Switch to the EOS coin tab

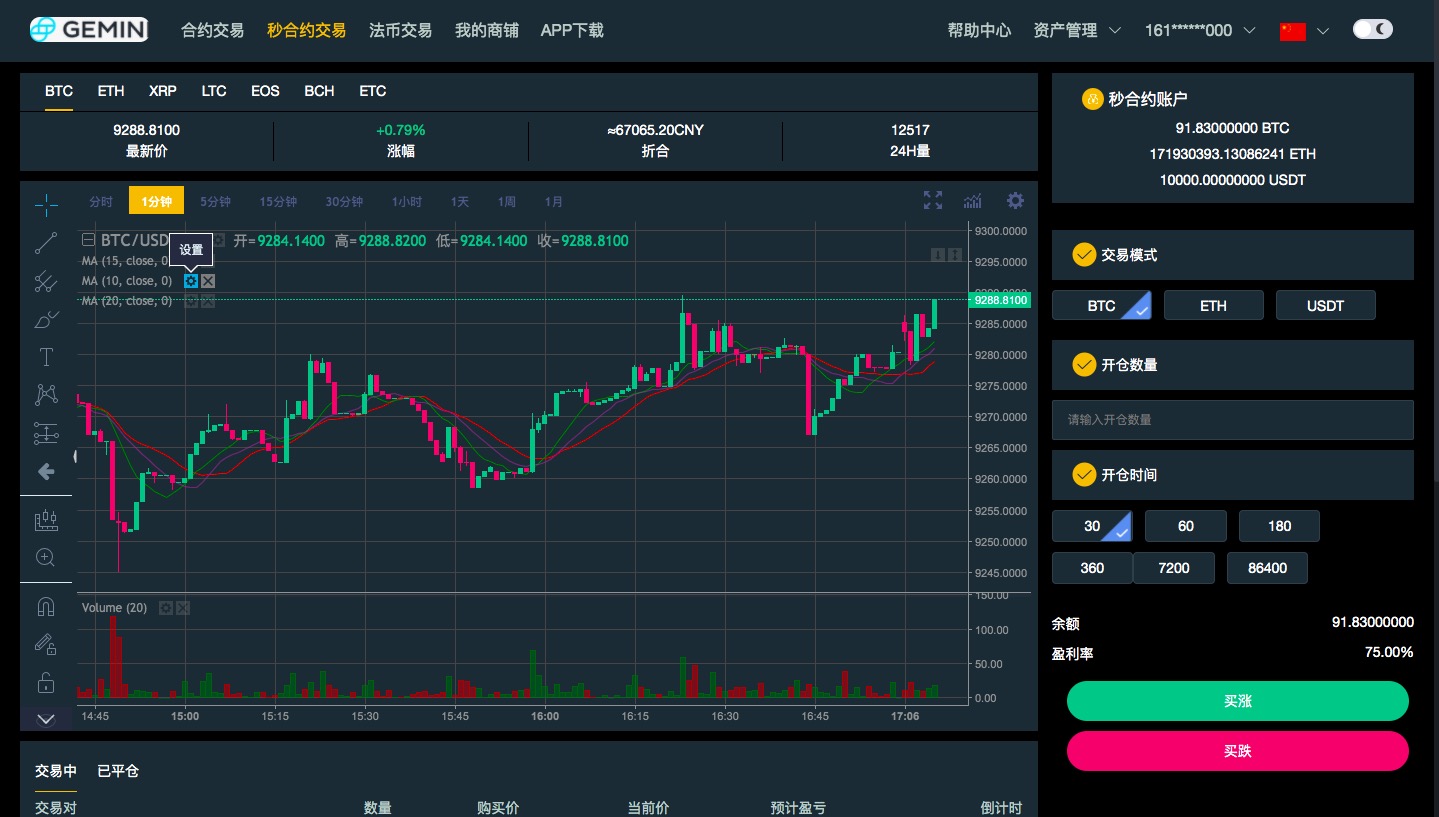(265, 91)
